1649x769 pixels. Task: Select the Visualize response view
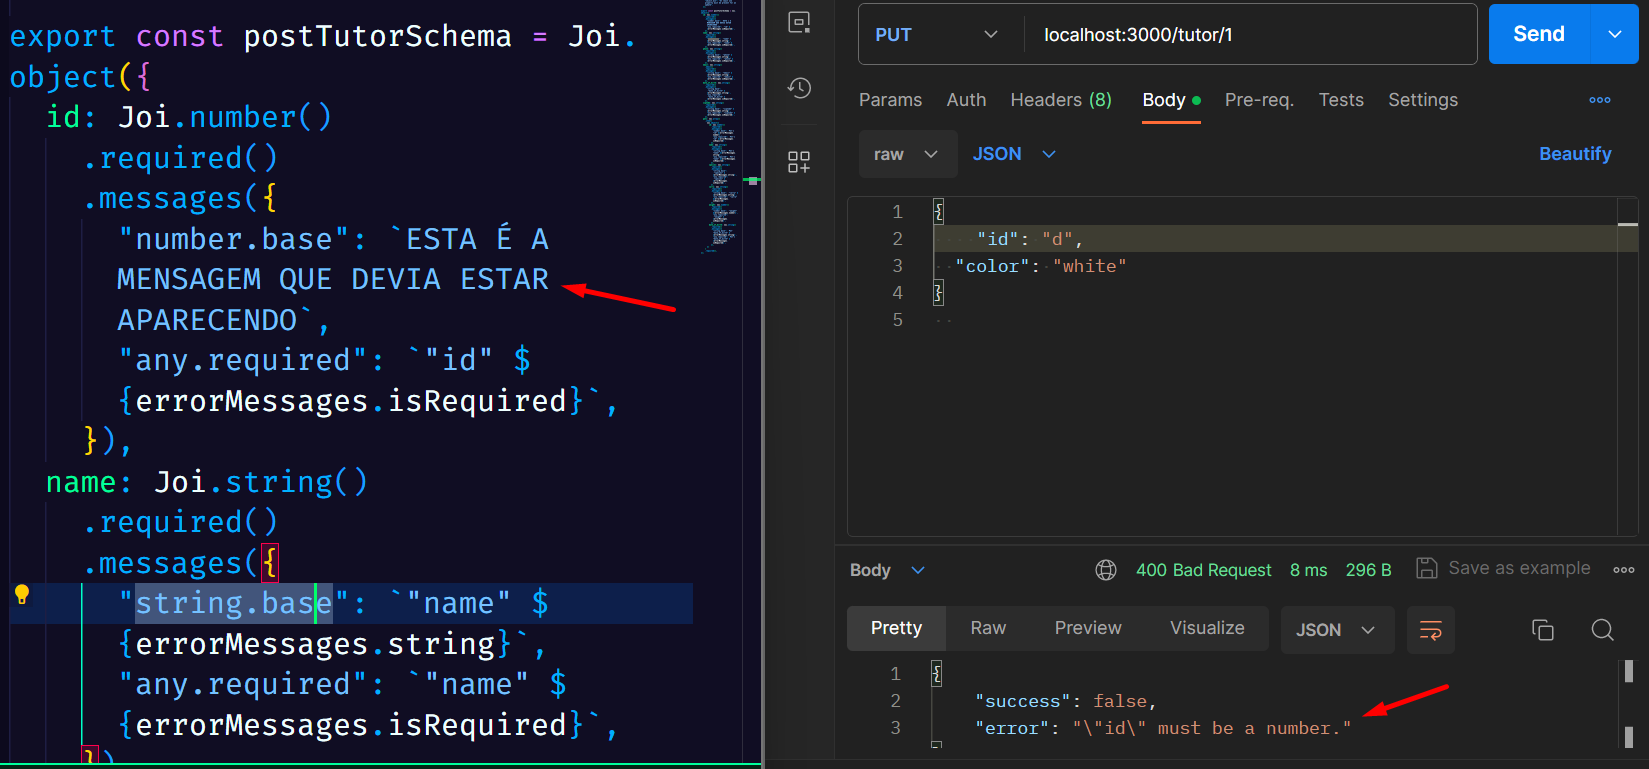(x=1207, y=628)
